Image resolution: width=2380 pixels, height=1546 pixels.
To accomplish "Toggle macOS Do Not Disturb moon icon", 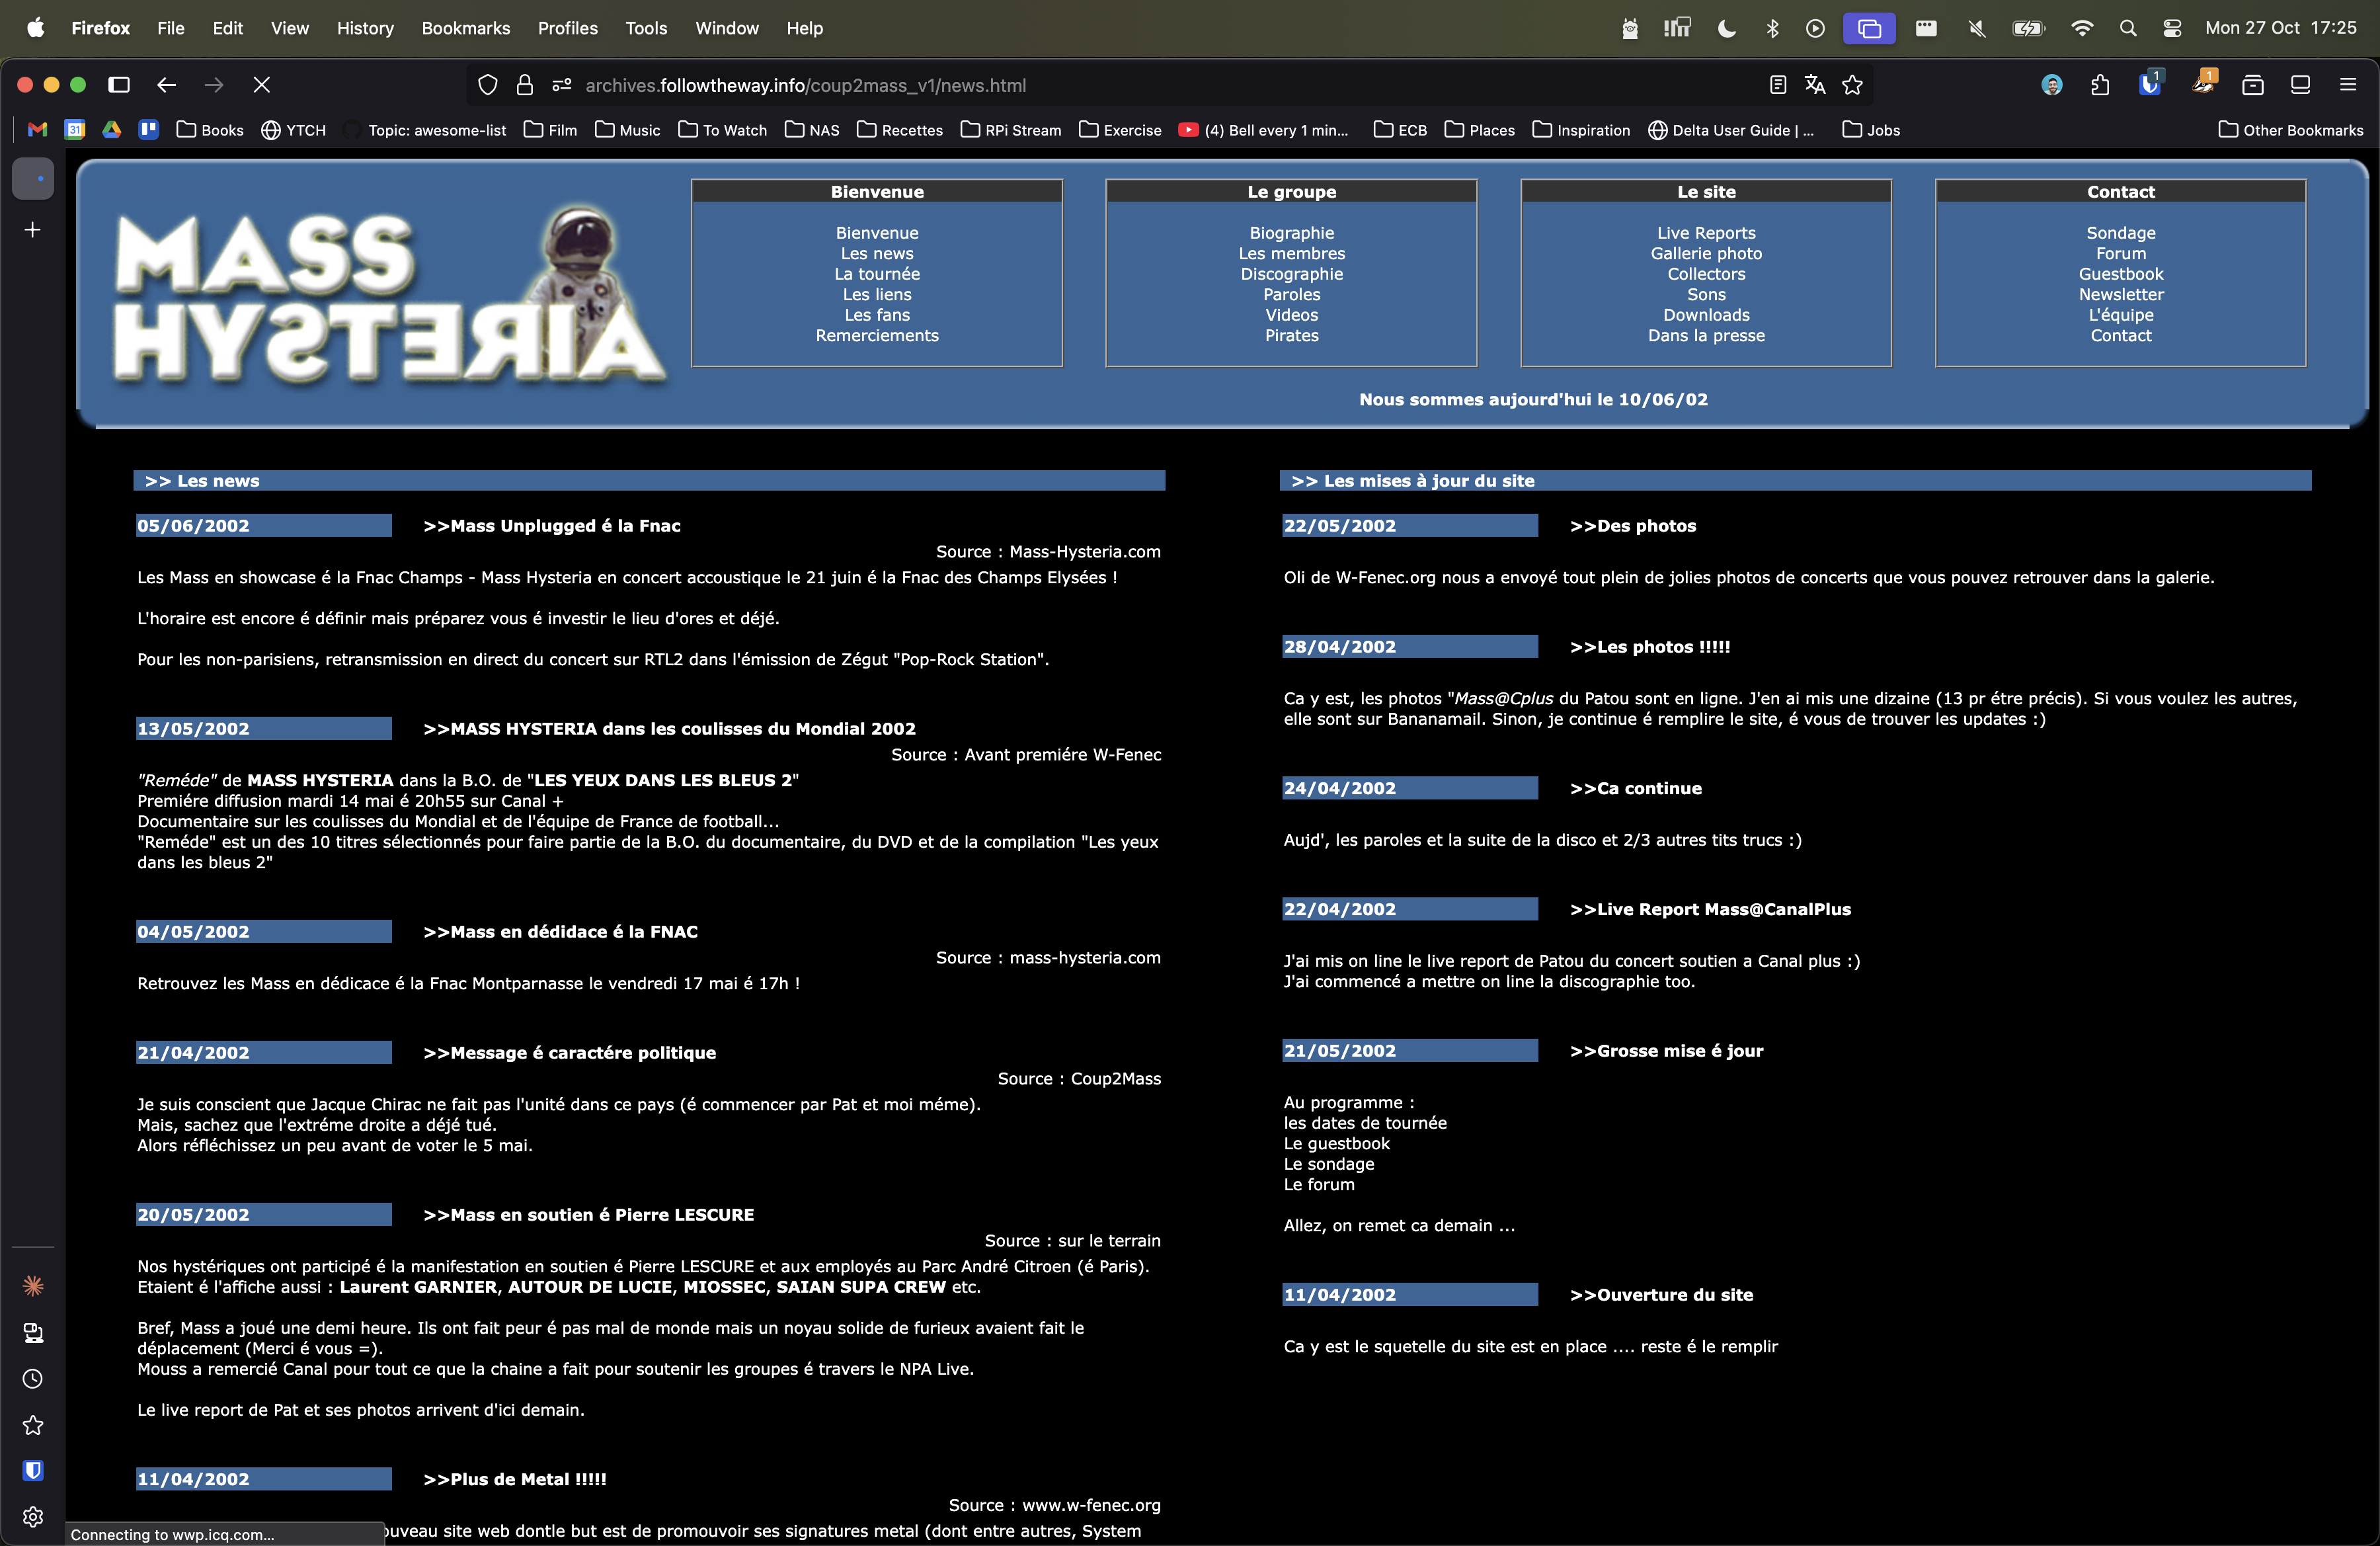I will [x=1726, y=28].
